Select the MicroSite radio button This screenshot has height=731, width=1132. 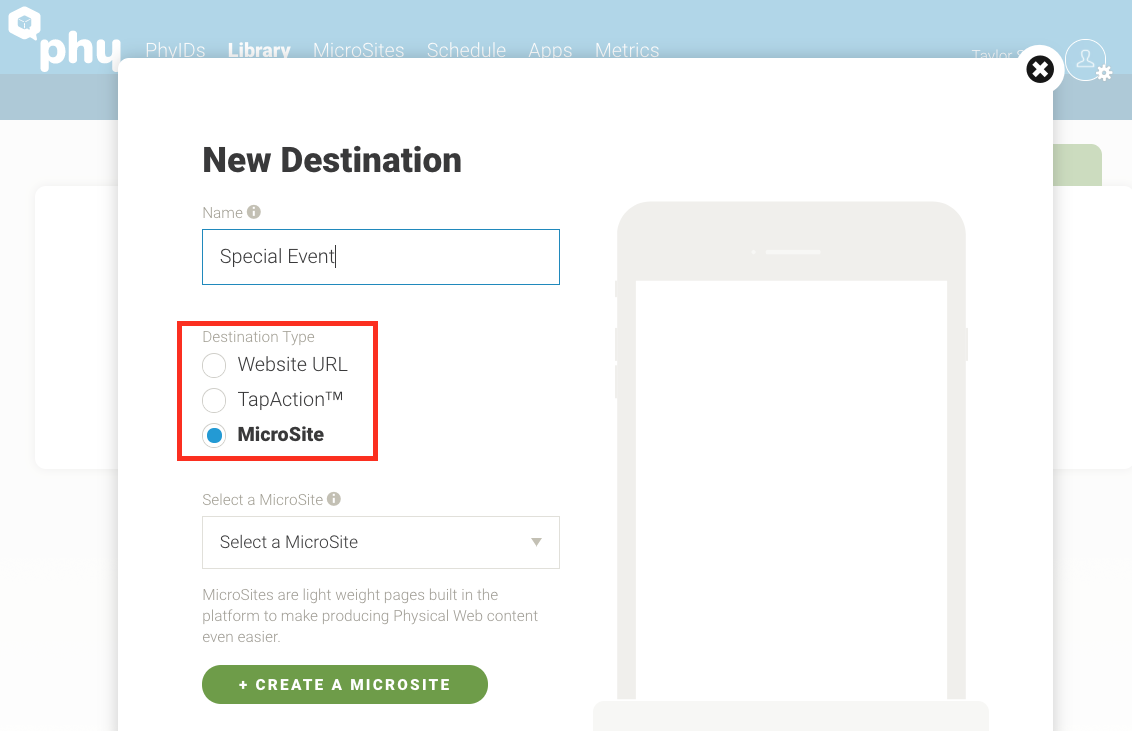214,435
